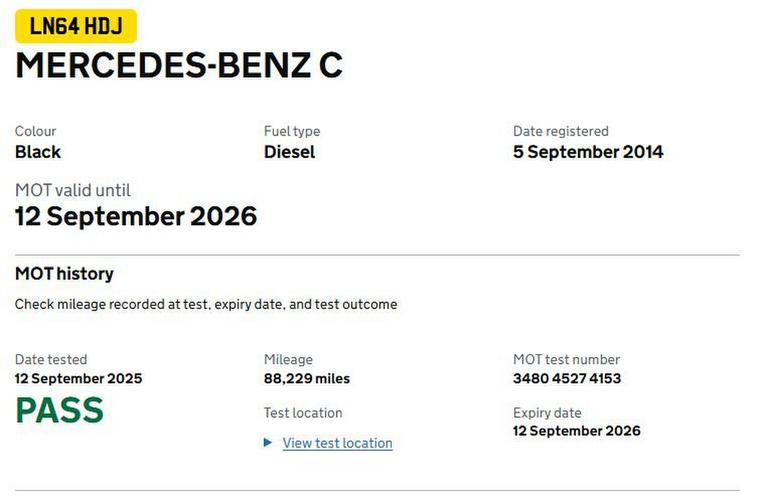
Task: Expand the View test location arrow
Action: tap(268, 443)
